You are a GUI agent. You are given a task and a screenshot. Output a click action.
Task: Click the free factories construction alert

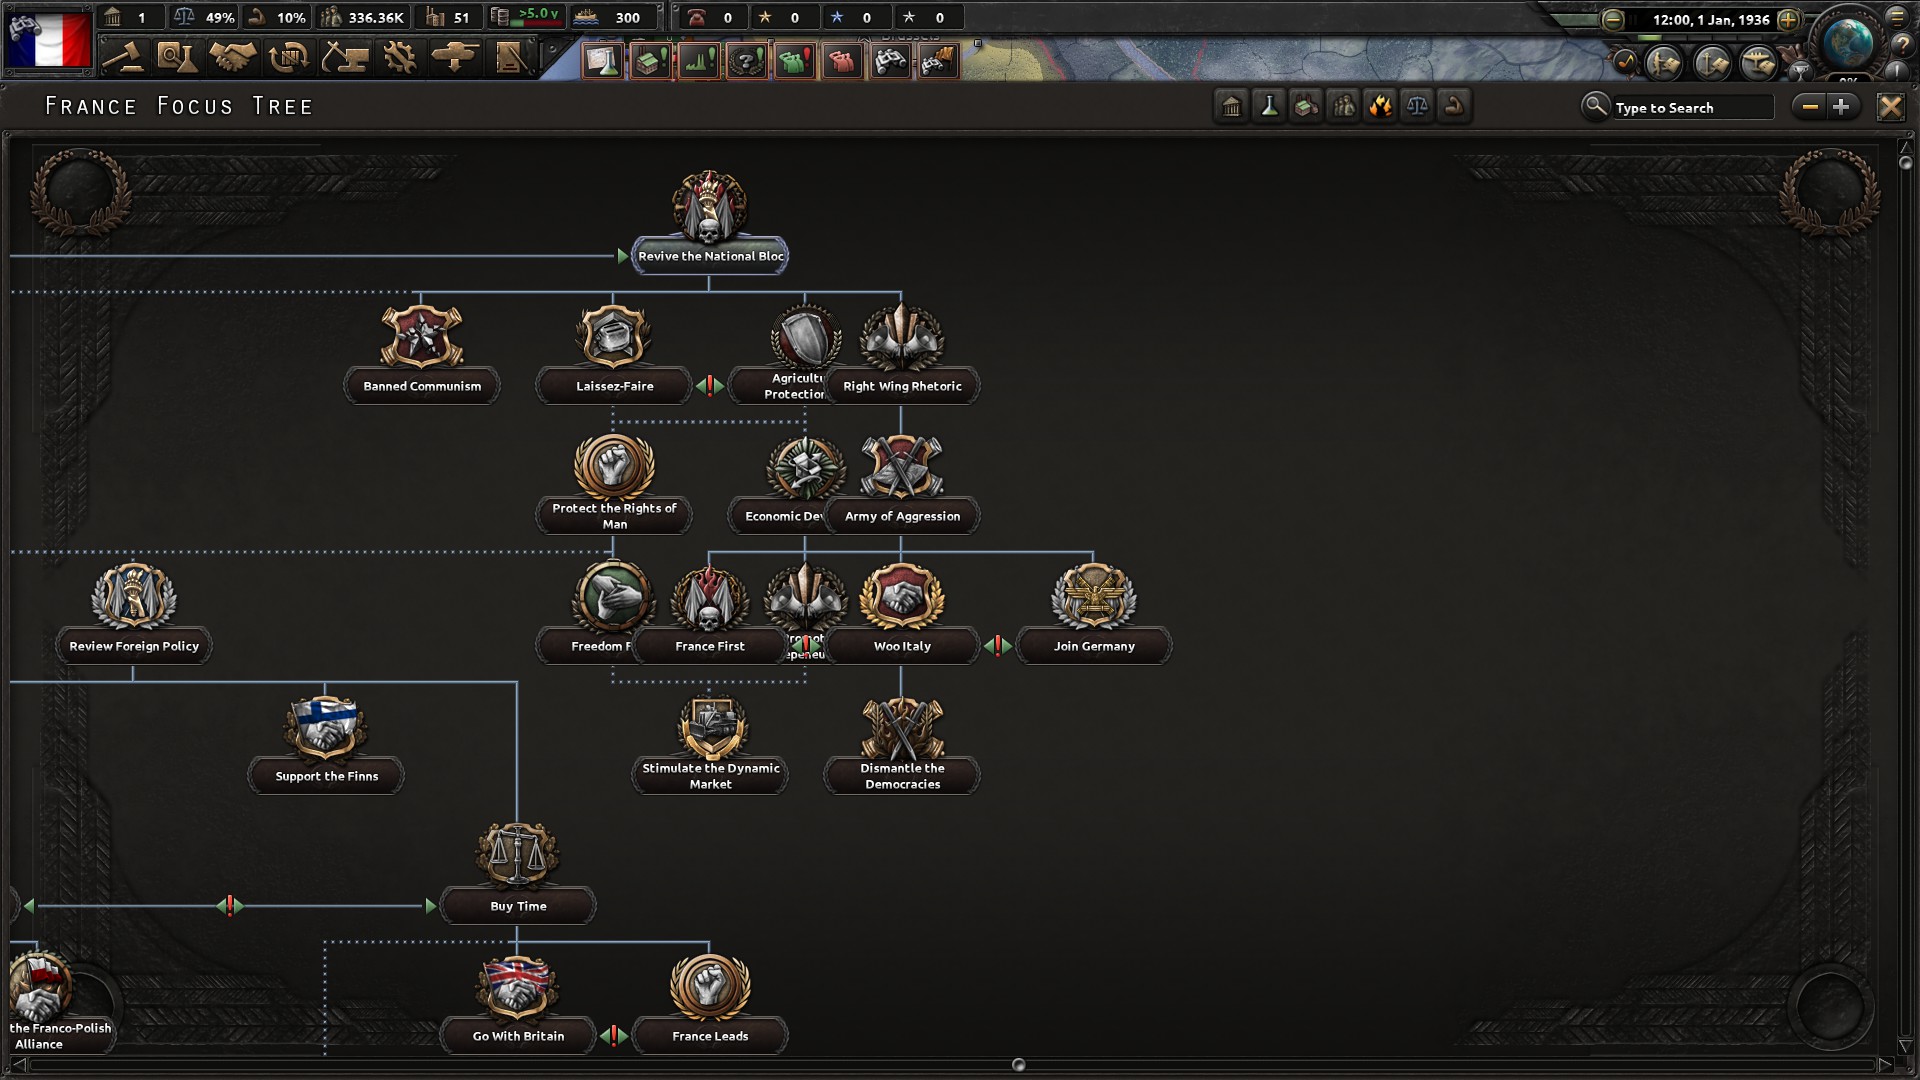coord(651,61)
